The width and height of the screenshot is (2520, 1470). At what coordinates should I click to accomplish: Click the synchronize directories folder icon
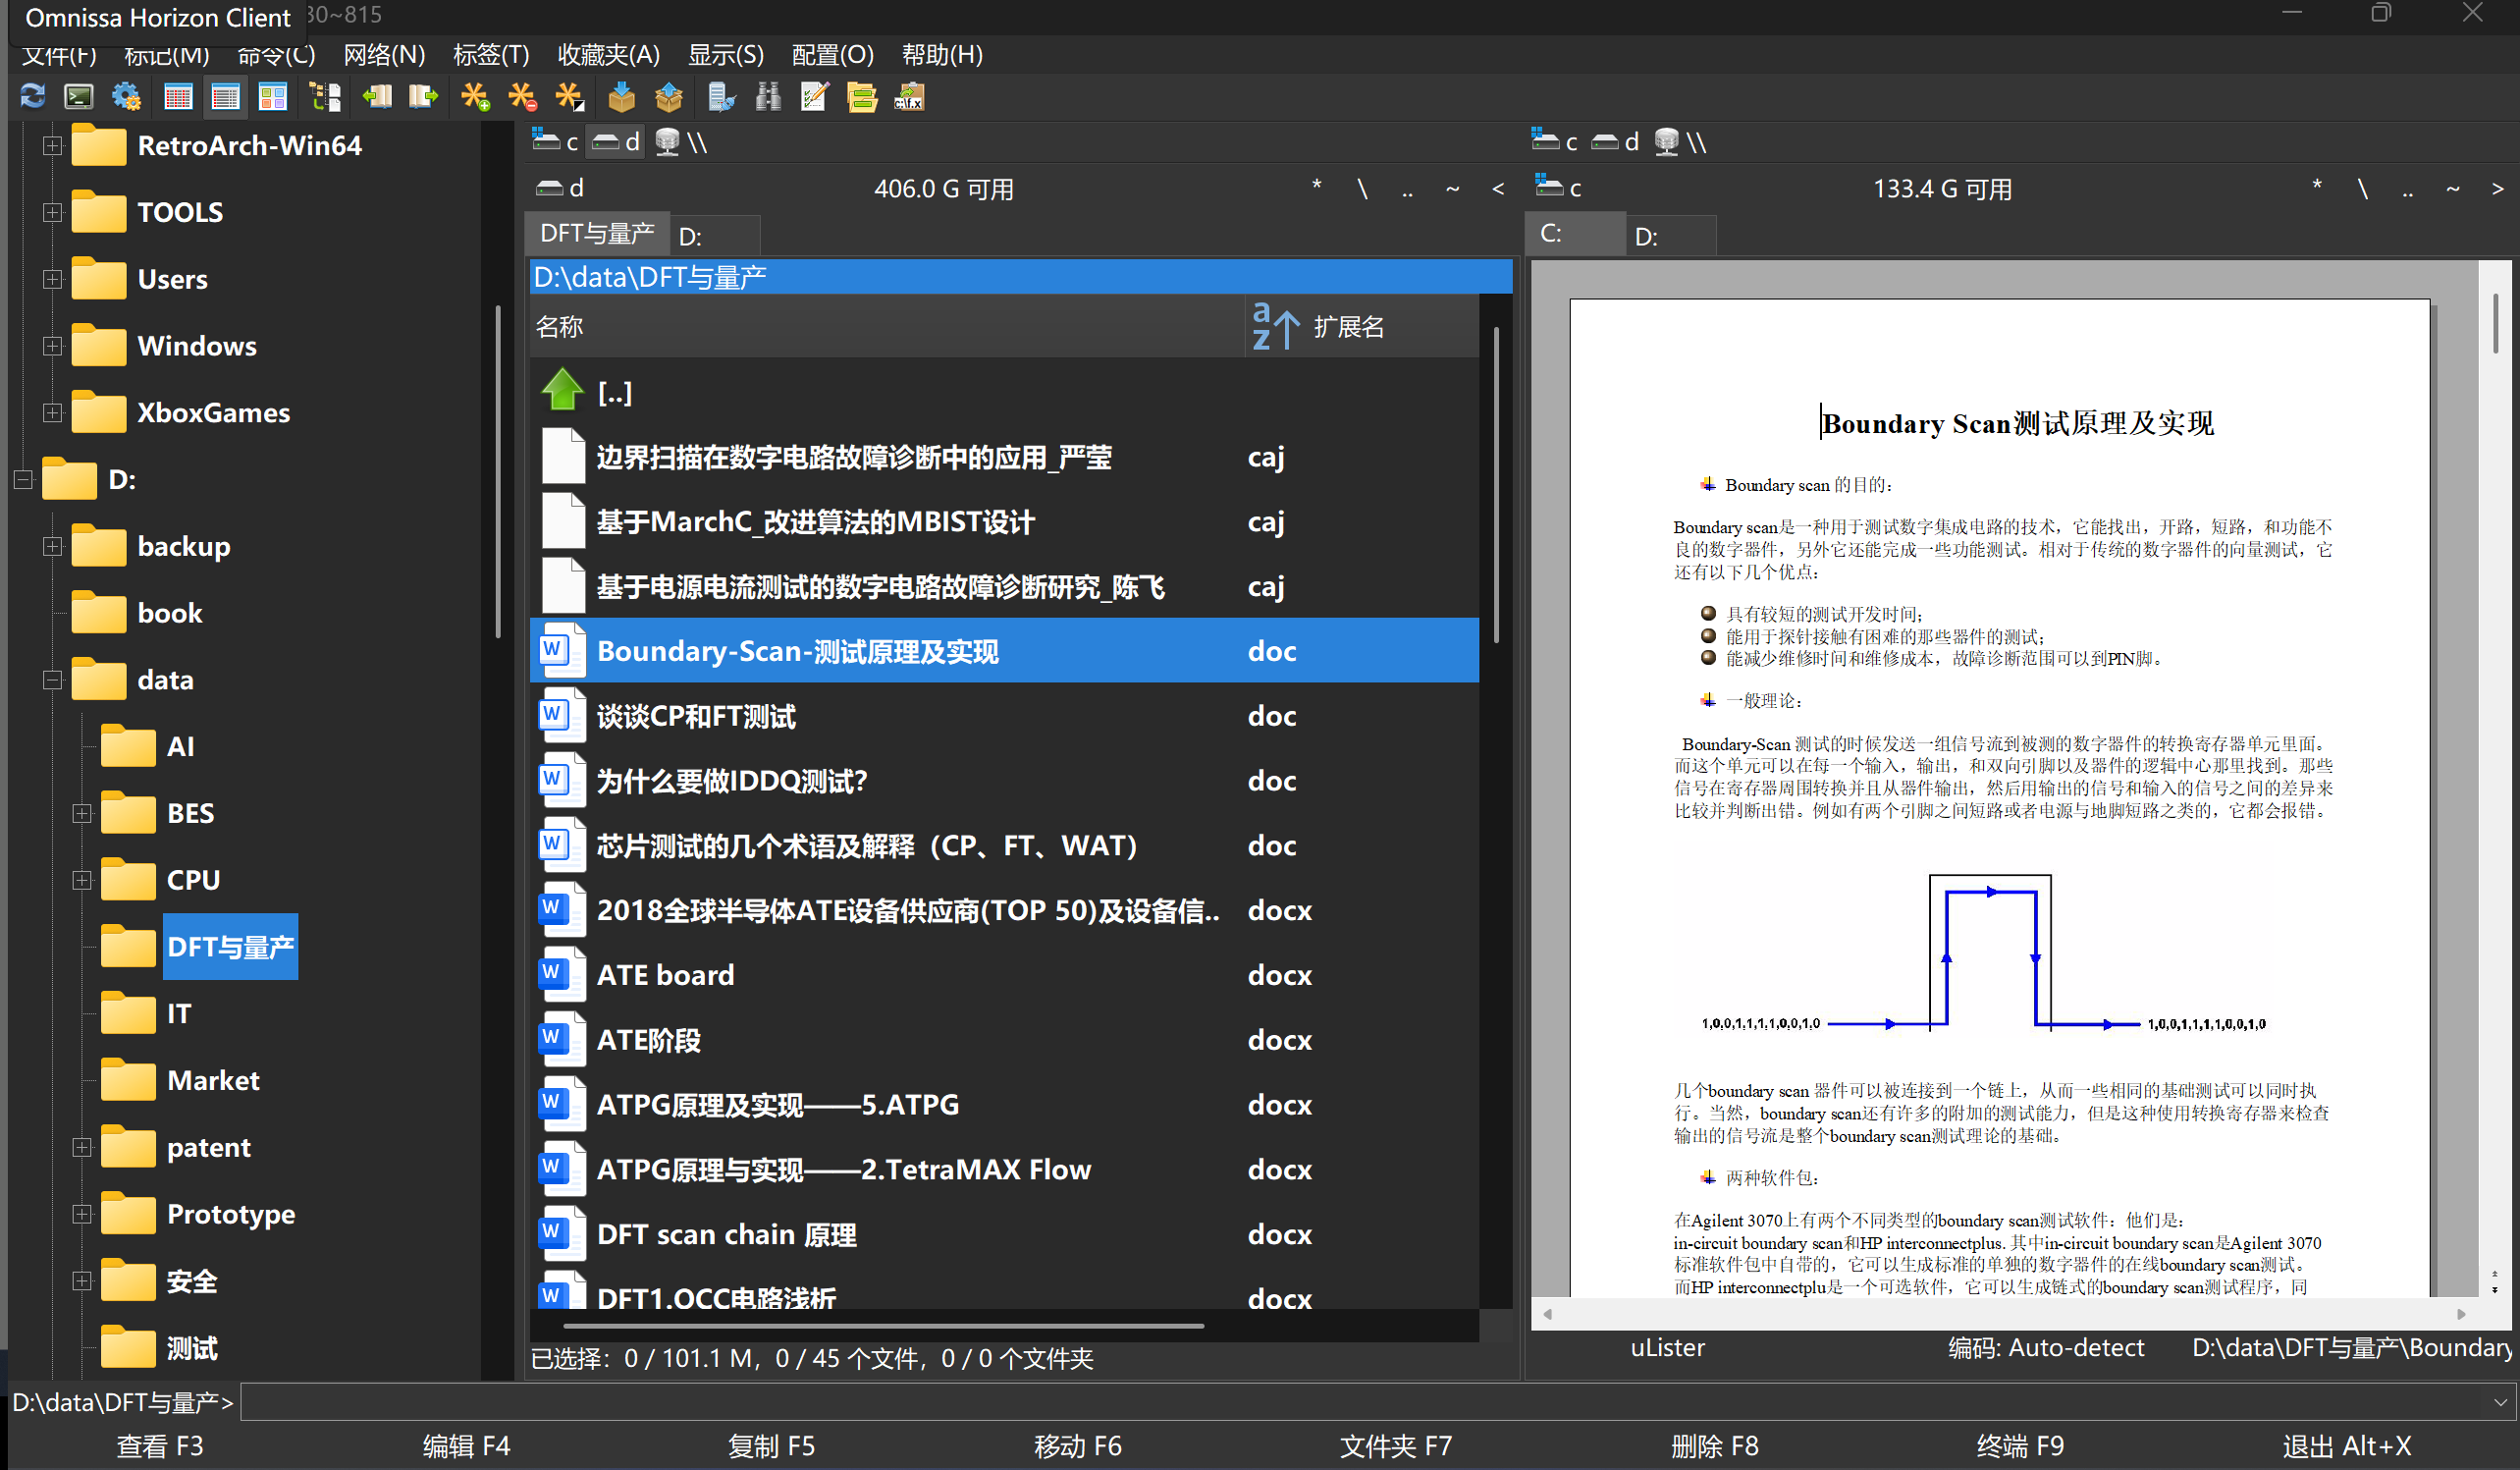[x=861, y=97]
